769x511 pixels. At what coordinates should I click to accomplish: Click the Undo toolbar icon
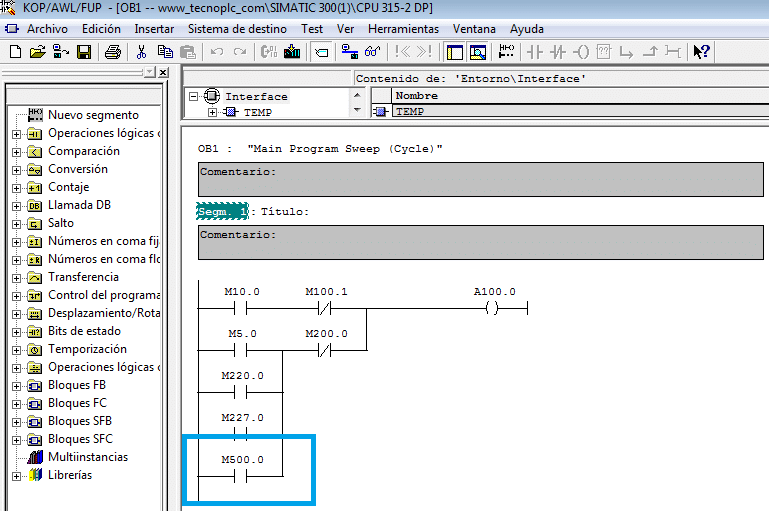click(x=217, y=51)
